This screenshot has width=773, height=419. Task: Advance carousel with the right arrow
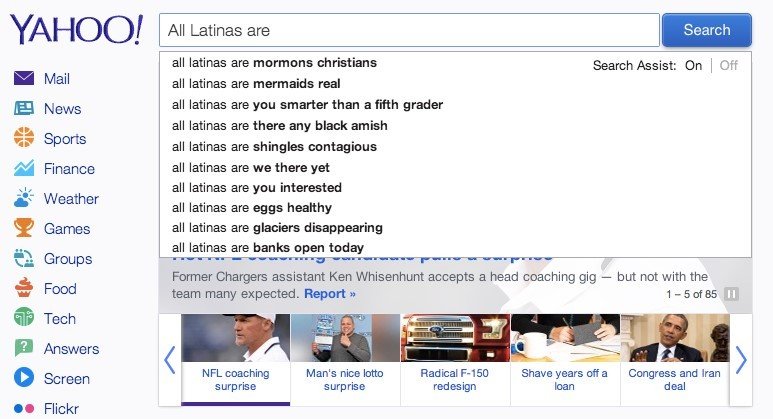(741, 360)
